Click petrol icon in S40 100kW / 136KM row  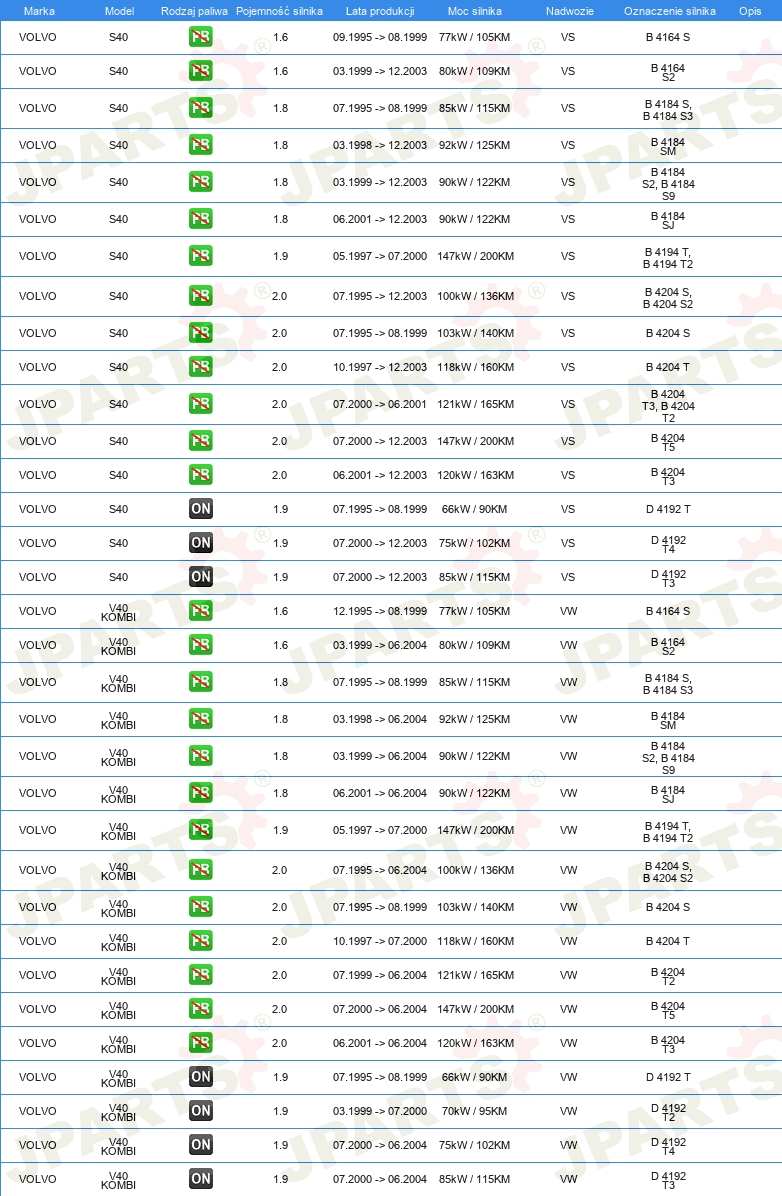(201, 296)
